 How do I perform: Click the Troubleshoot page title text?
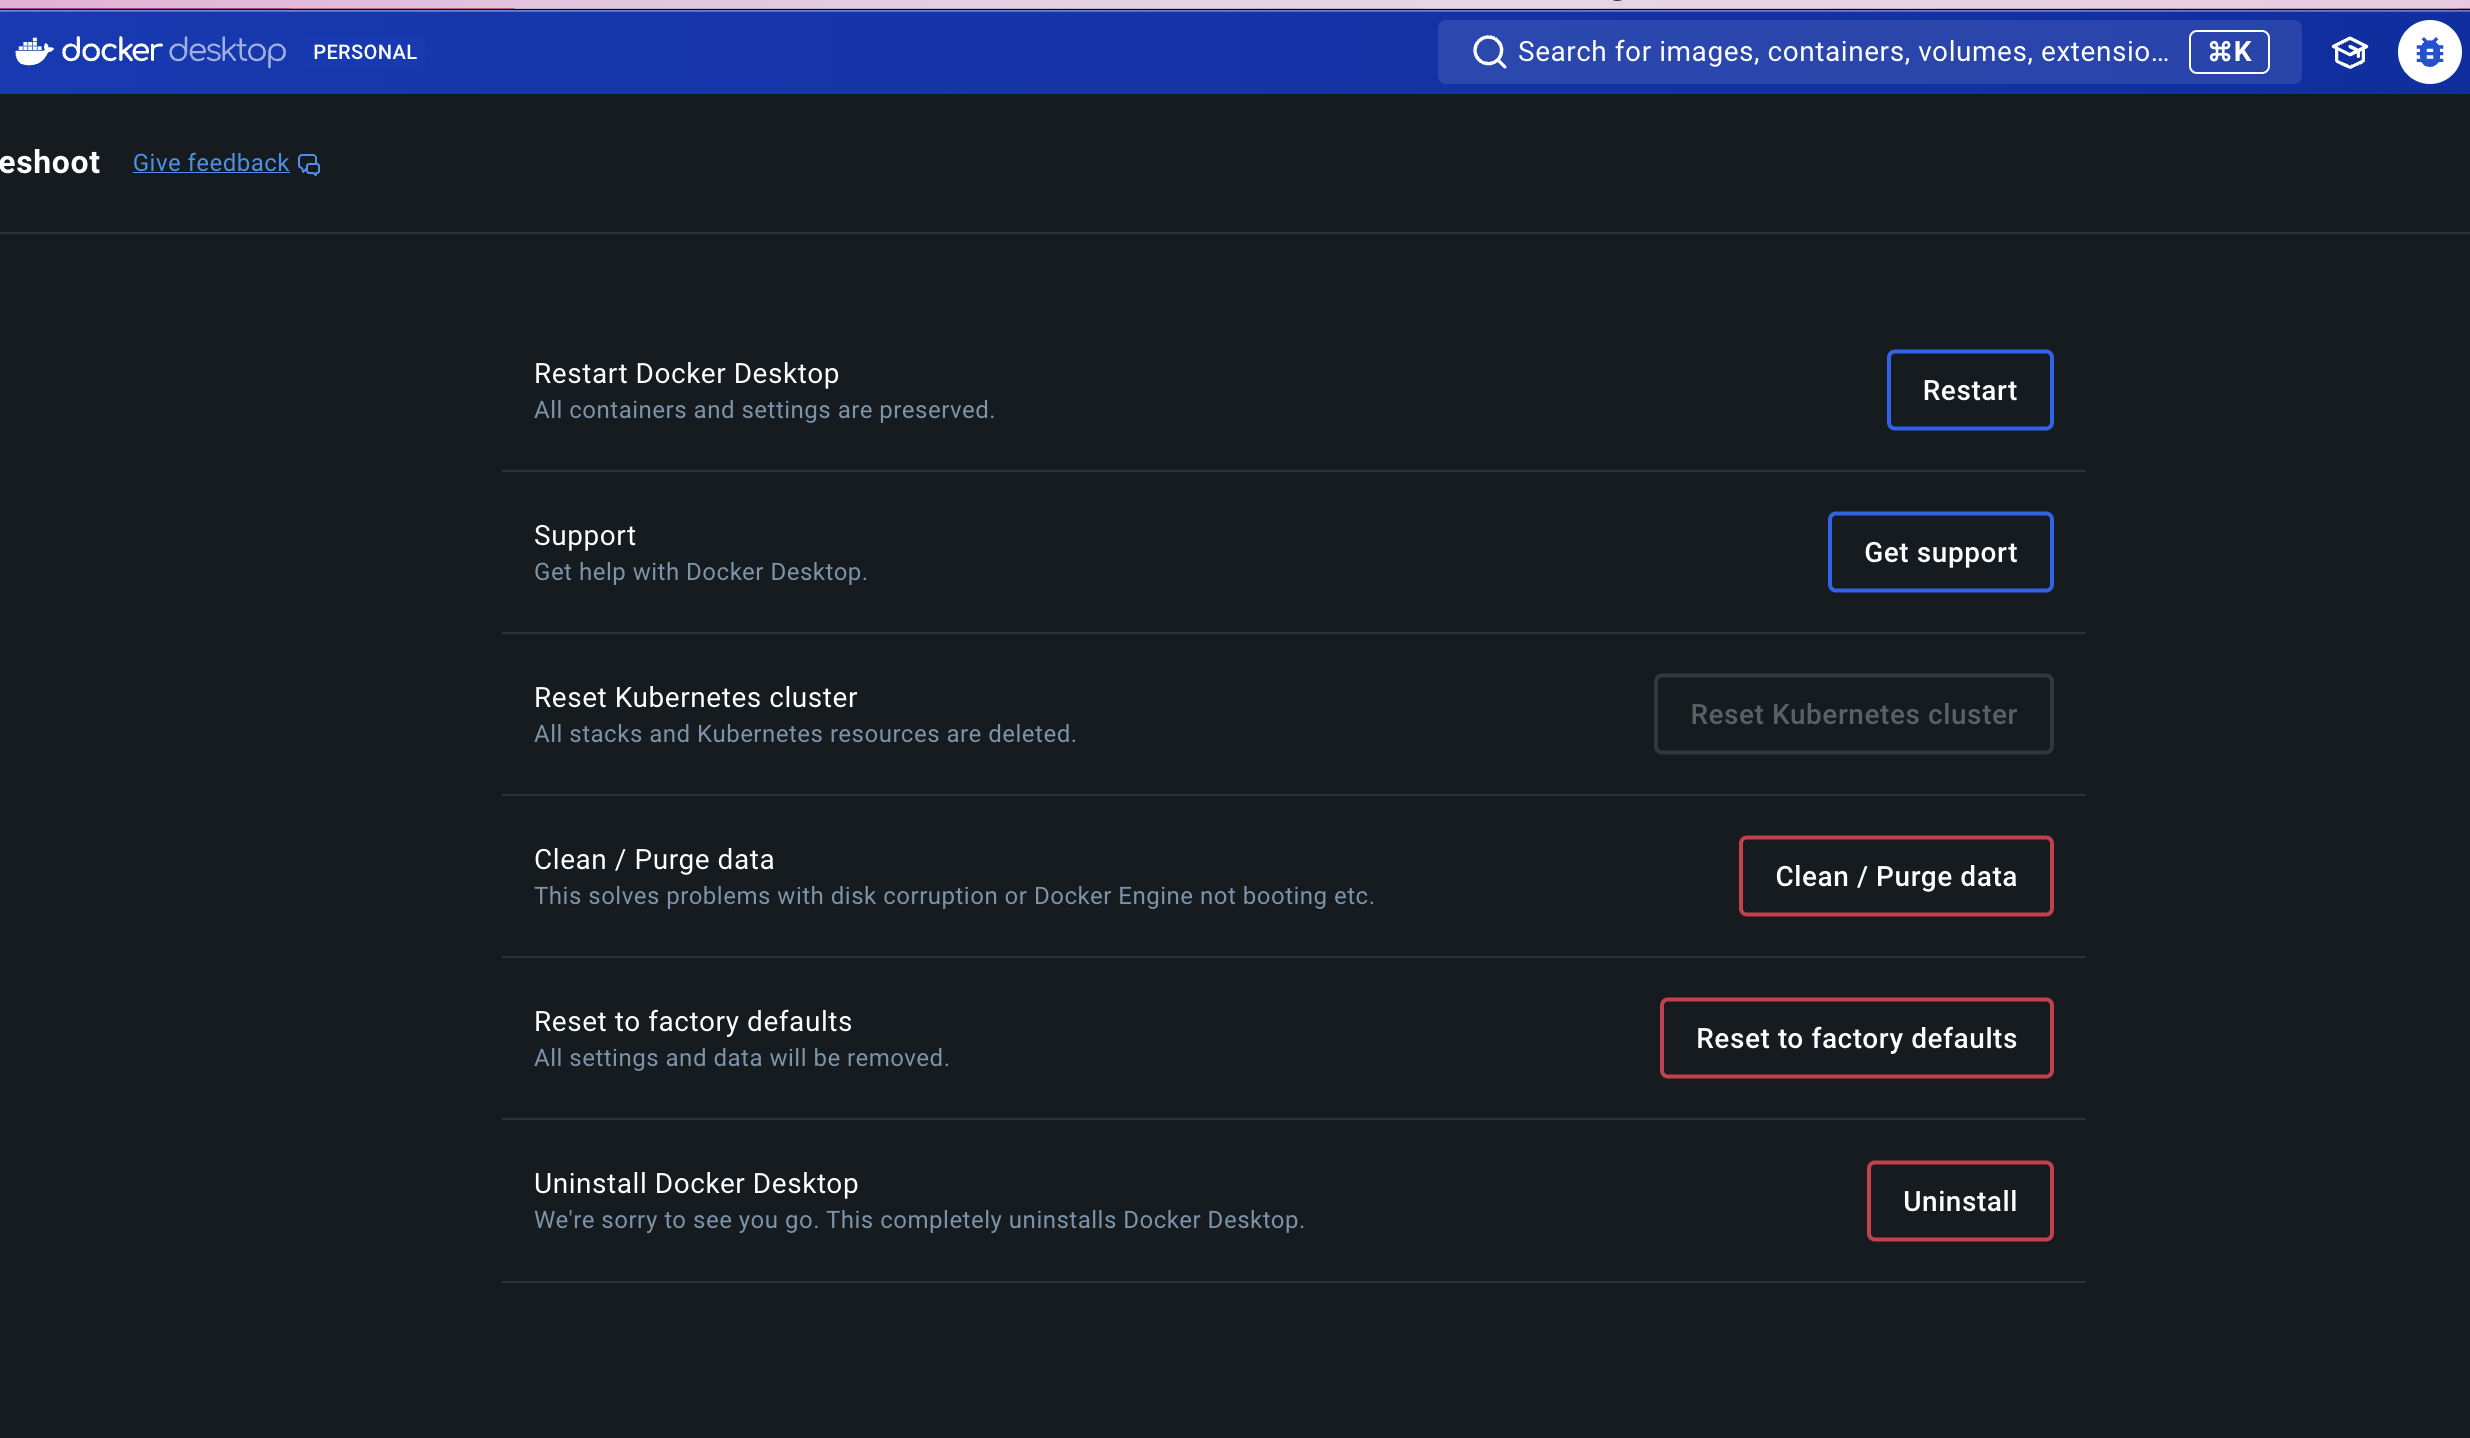[x=50, y=162]
